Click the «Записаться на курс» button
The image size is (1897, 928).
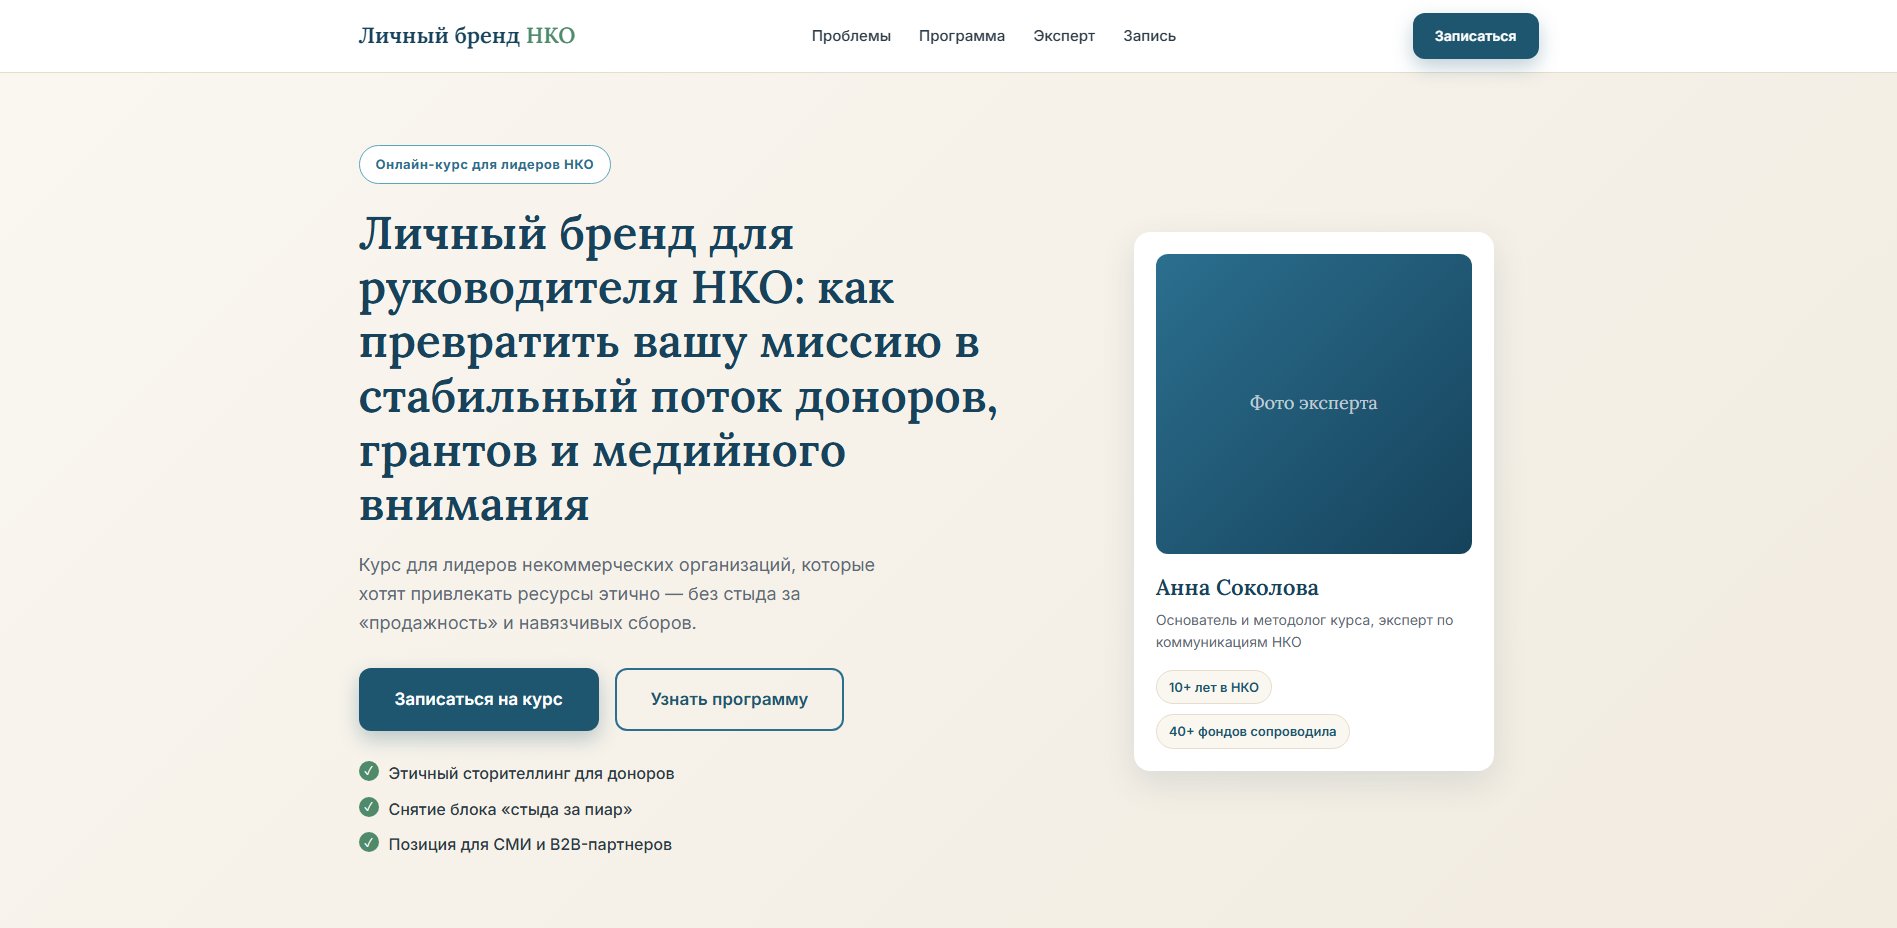point(479,699)
